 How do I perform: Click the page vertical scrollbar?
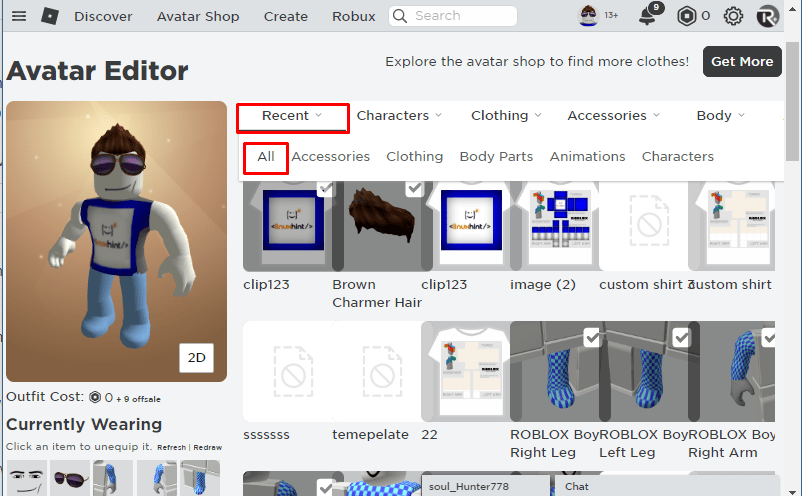click(x=792, y=102)
